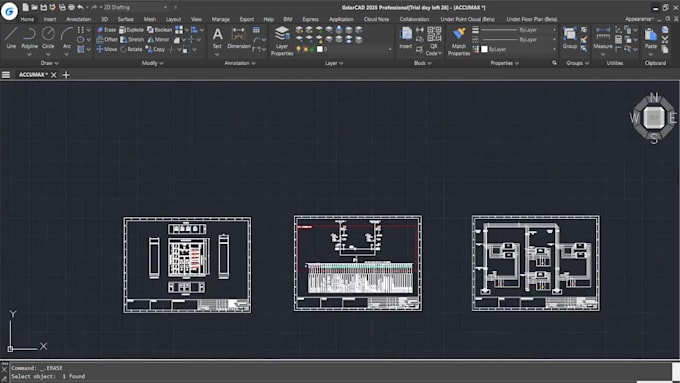Select the Polyline tool
This screenshot has width=680, height=383.
pyautogui.click(x=29, y=37)
